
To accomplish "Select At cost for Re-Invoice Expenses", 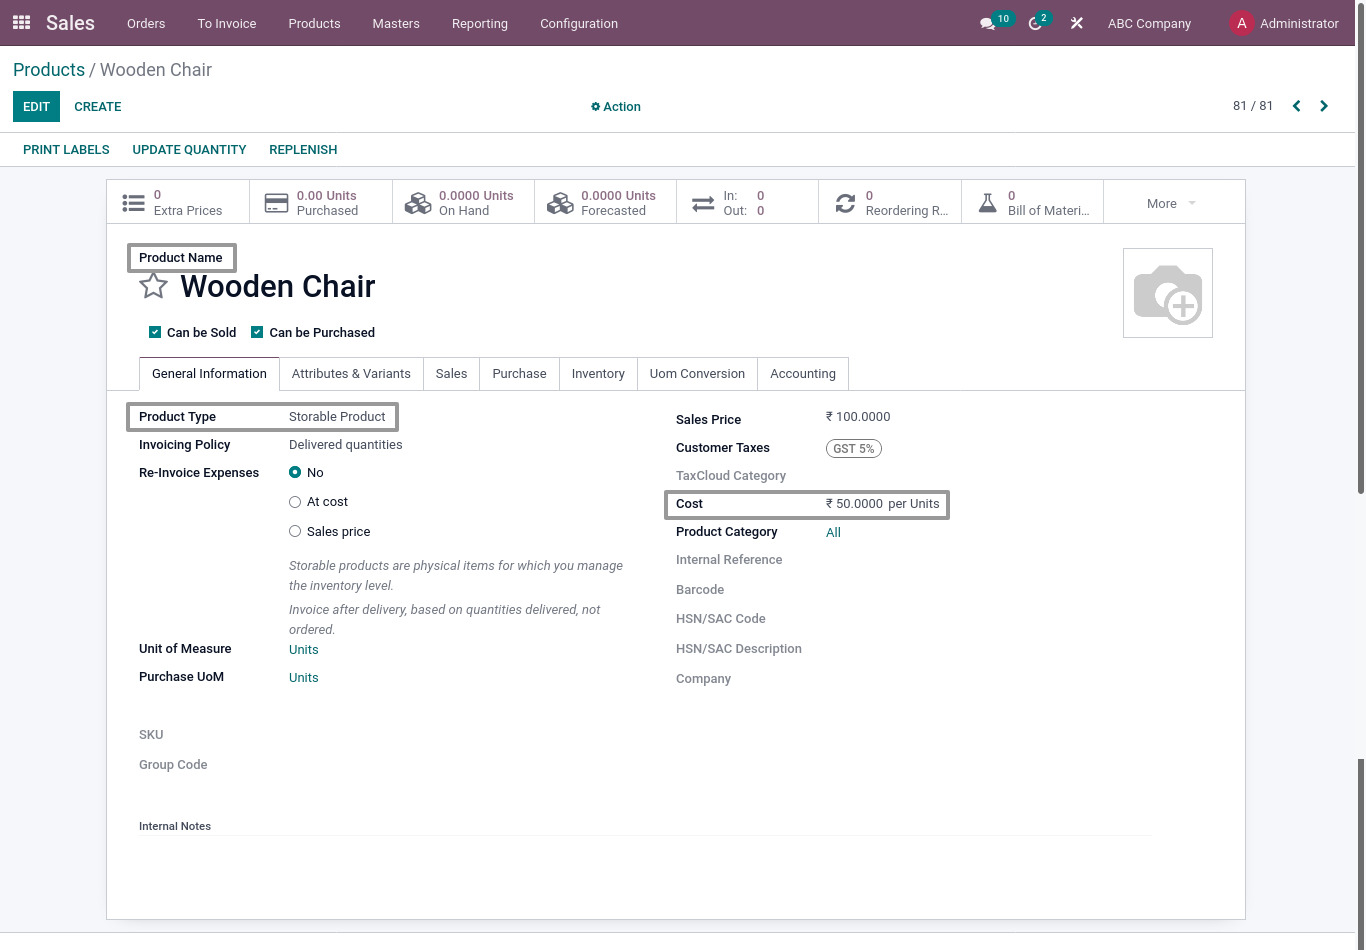I will [295, 501].
